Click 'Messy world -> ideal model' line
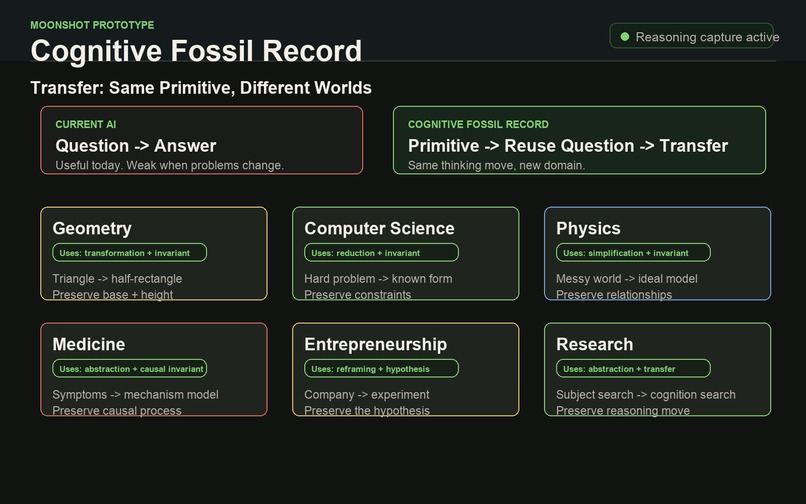This screenshot has height=504, width=806. [627, 279]
